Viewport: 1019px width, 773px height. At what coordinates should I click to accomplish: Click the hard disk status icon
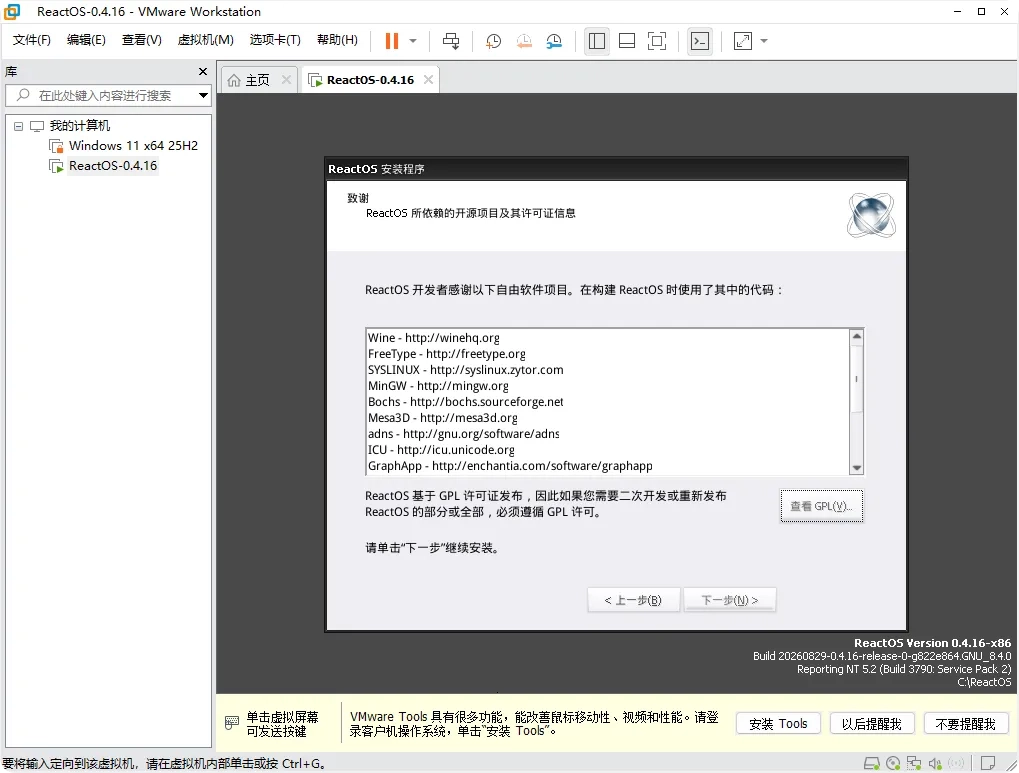click(x=871, y=763)
